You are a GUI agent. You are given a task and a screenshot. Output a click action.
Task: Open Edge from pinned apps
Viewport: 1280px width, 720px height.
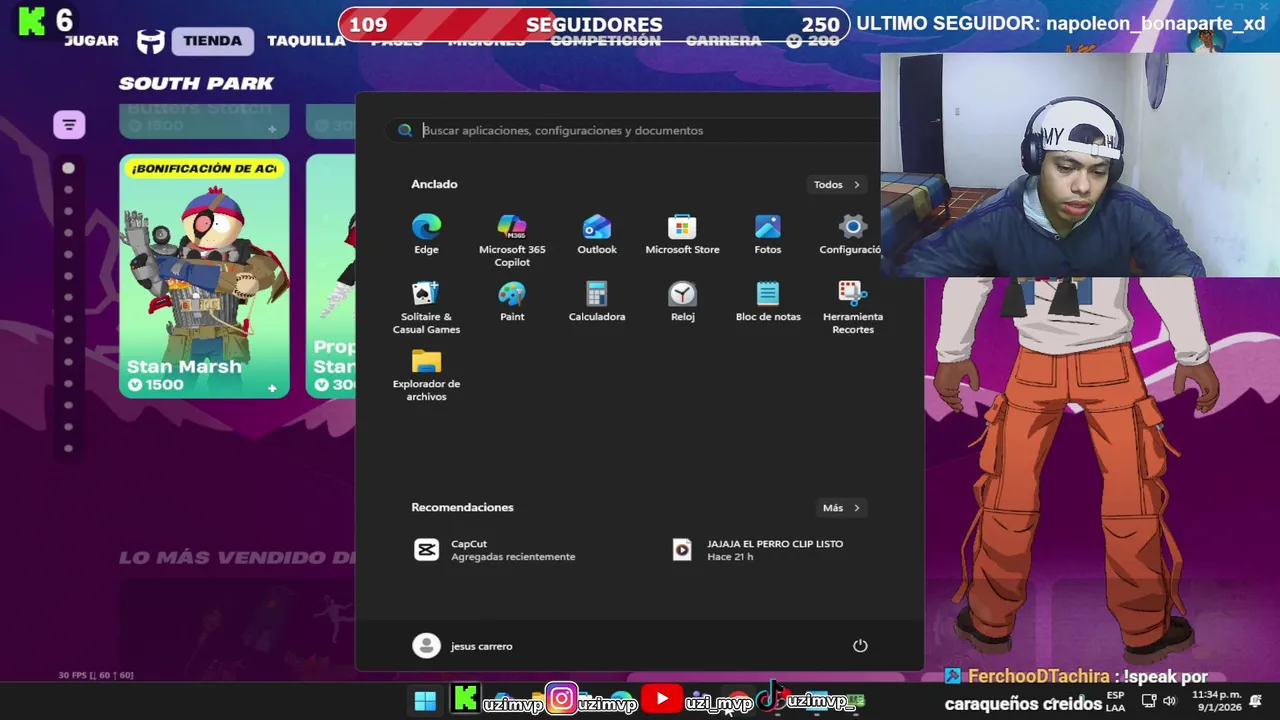pyautogui.click(x=426, y=235)
